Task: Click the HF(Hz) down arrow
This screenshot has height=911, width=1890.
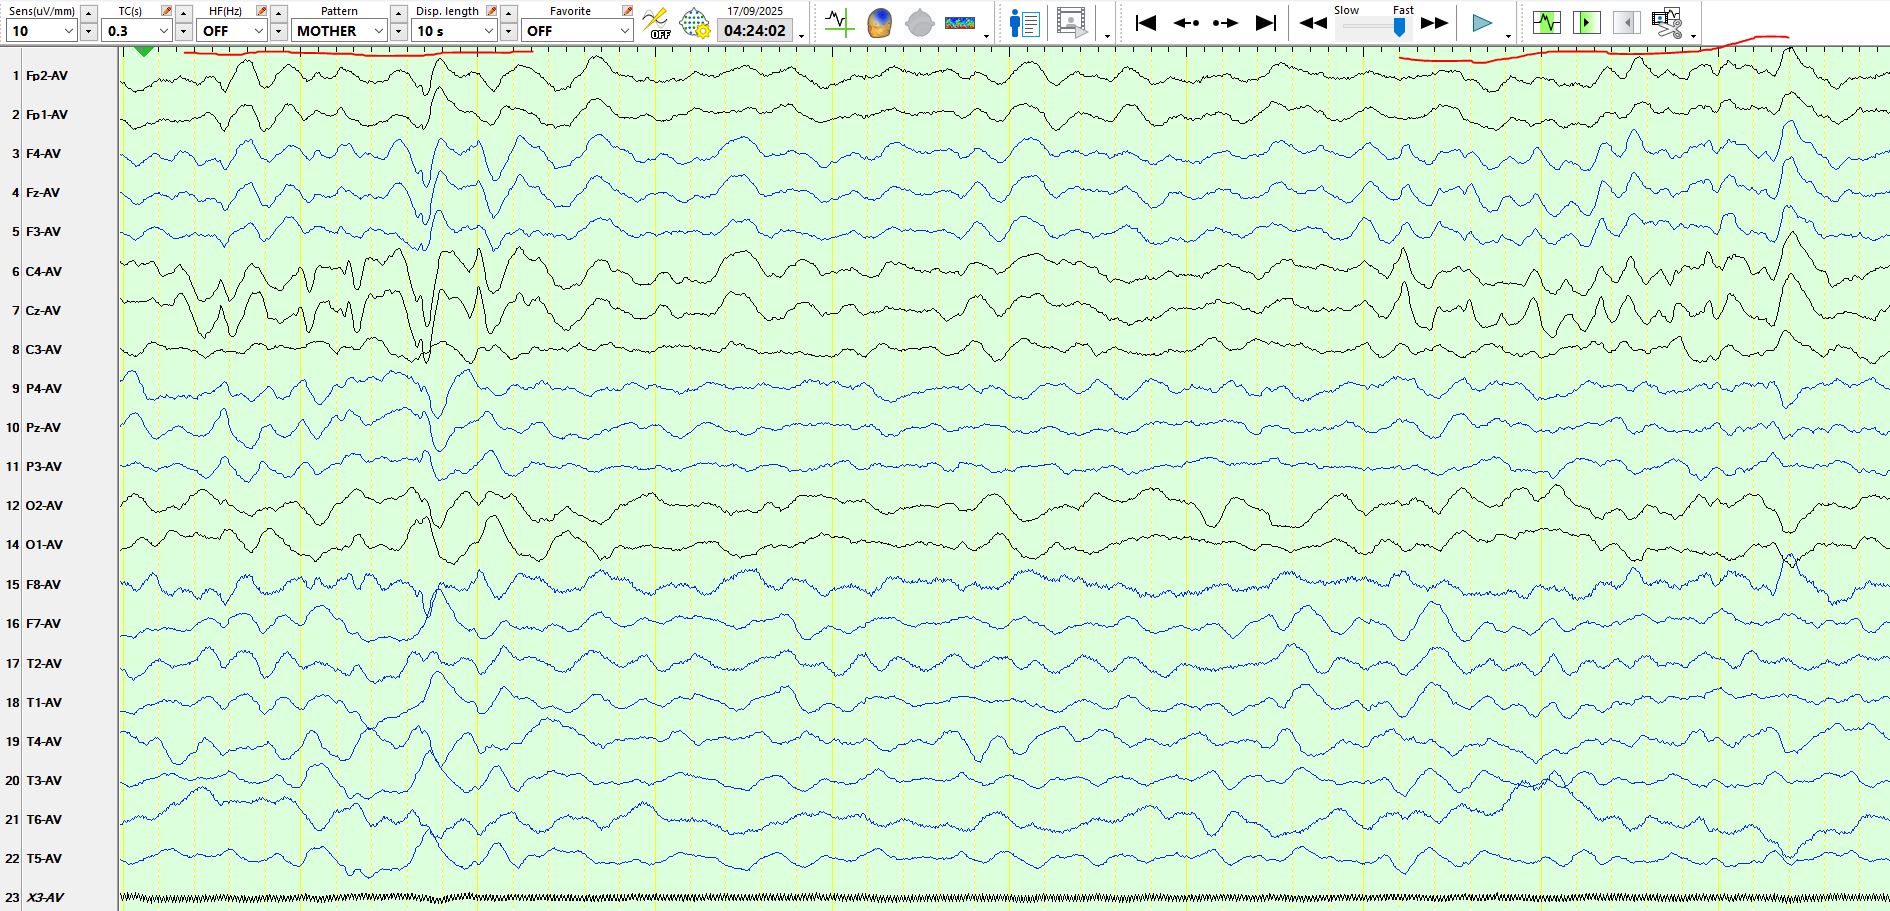Action: click(x=279, y=31)
